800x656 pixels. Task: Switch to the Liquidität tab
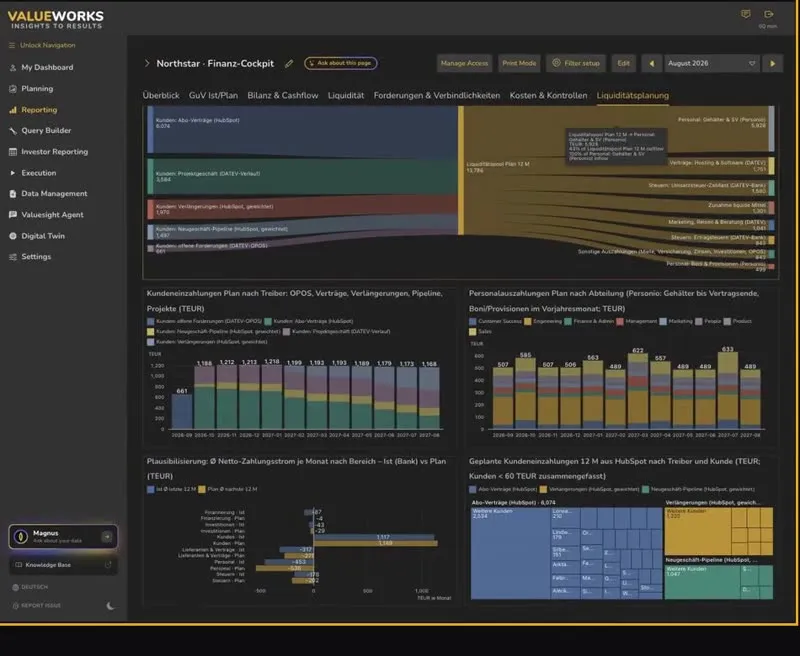pos(346,95)
